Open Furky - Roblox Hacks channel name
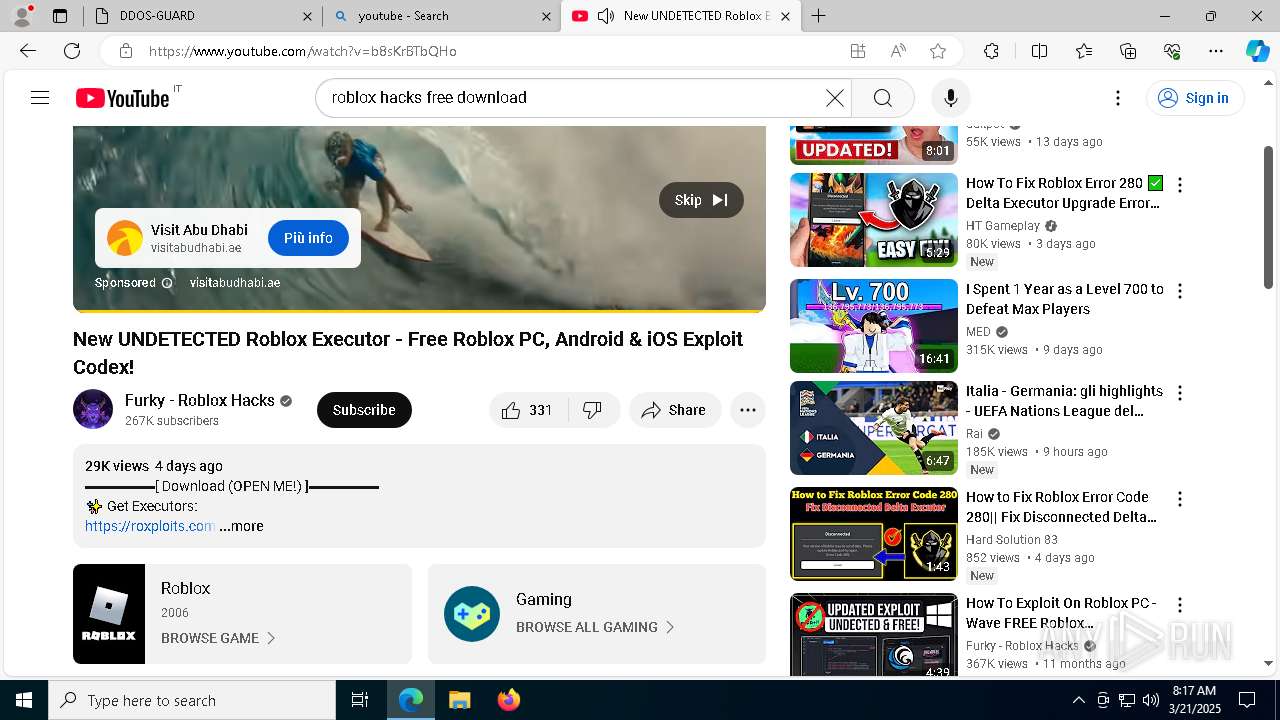1280x720 pixels. click(x=200, y=400)
